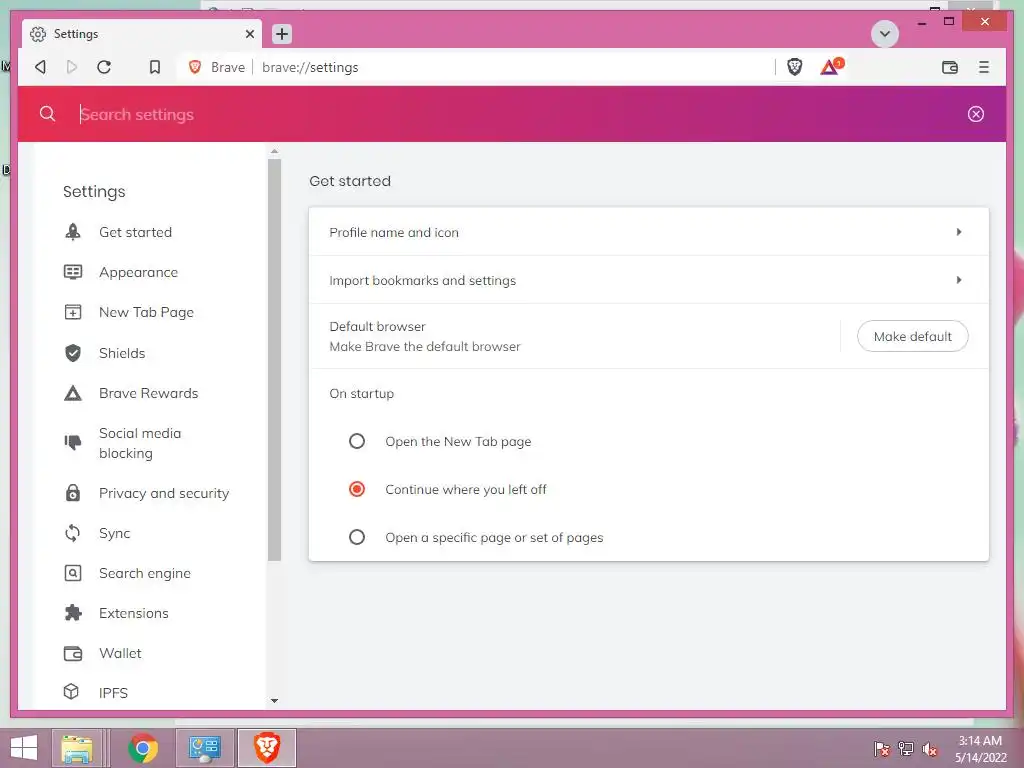Click the padlock icon beside Privacy and security
The image size is (1024, 768).
click(x=72, y=492)
